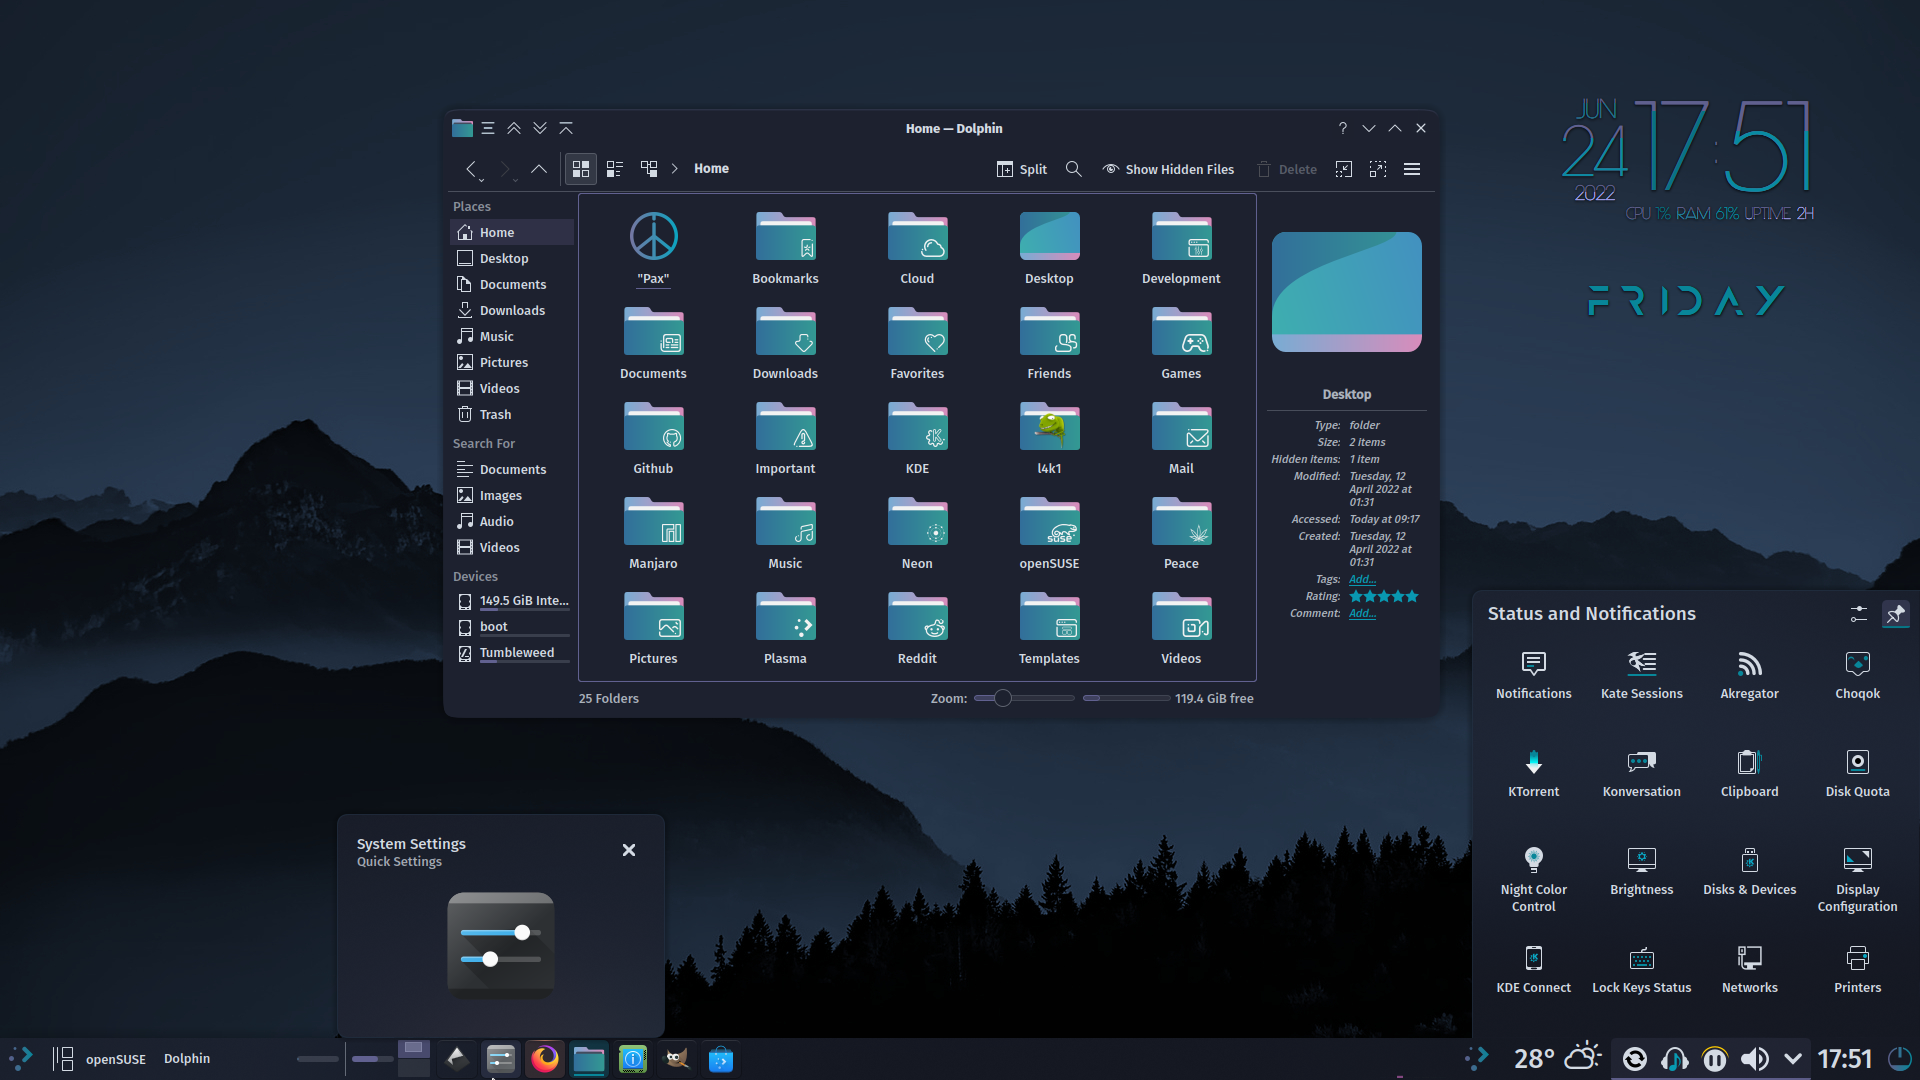
Task: Toggle Split view in Dolphin
Action: tap(1022, 169)
